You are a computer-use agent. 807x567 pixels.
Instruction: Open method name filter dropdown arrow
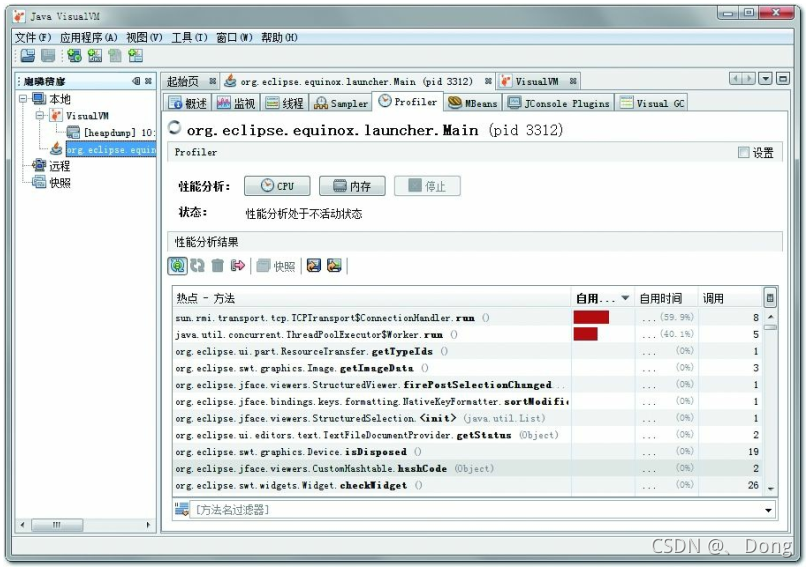(768, 510)
